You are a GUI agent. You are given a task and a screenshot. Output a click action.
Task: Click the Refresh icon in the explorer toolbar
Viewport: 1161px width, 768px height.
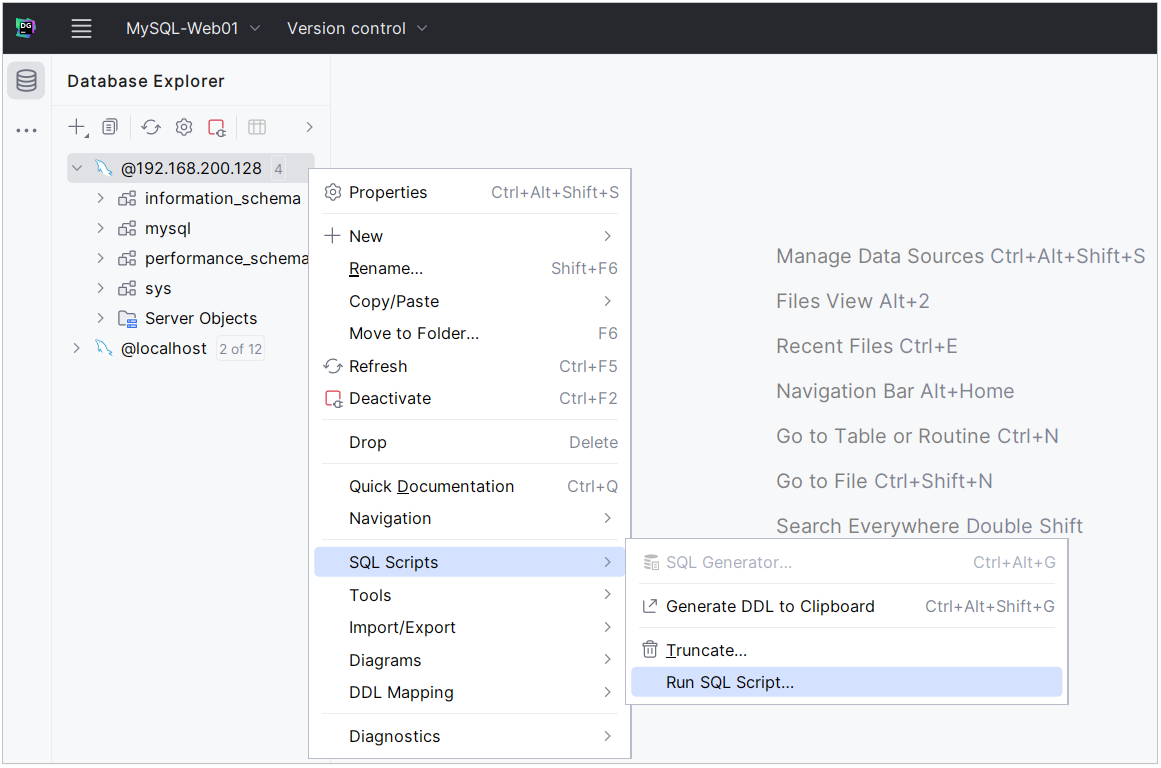pyautogui.click(x=150, y=127)
